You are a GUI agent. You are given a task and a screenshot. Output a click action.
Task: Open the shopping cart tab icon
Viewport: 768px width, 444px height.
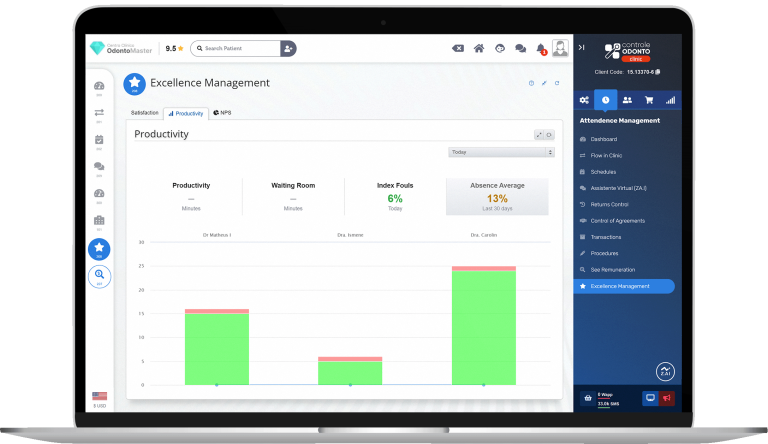point(648,100)
